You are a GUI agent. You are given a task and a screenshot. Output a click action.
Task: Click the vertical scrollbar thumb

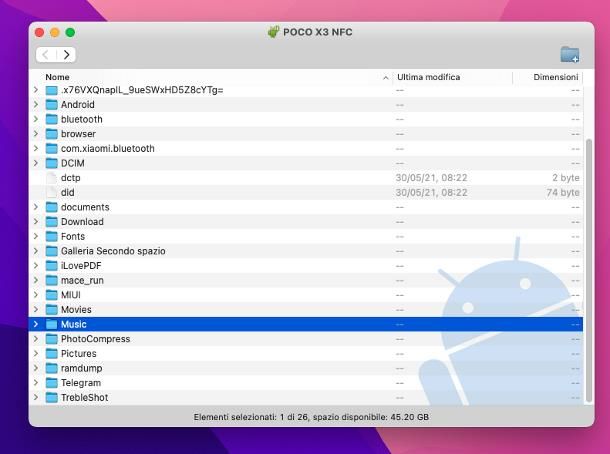point(589,270)
